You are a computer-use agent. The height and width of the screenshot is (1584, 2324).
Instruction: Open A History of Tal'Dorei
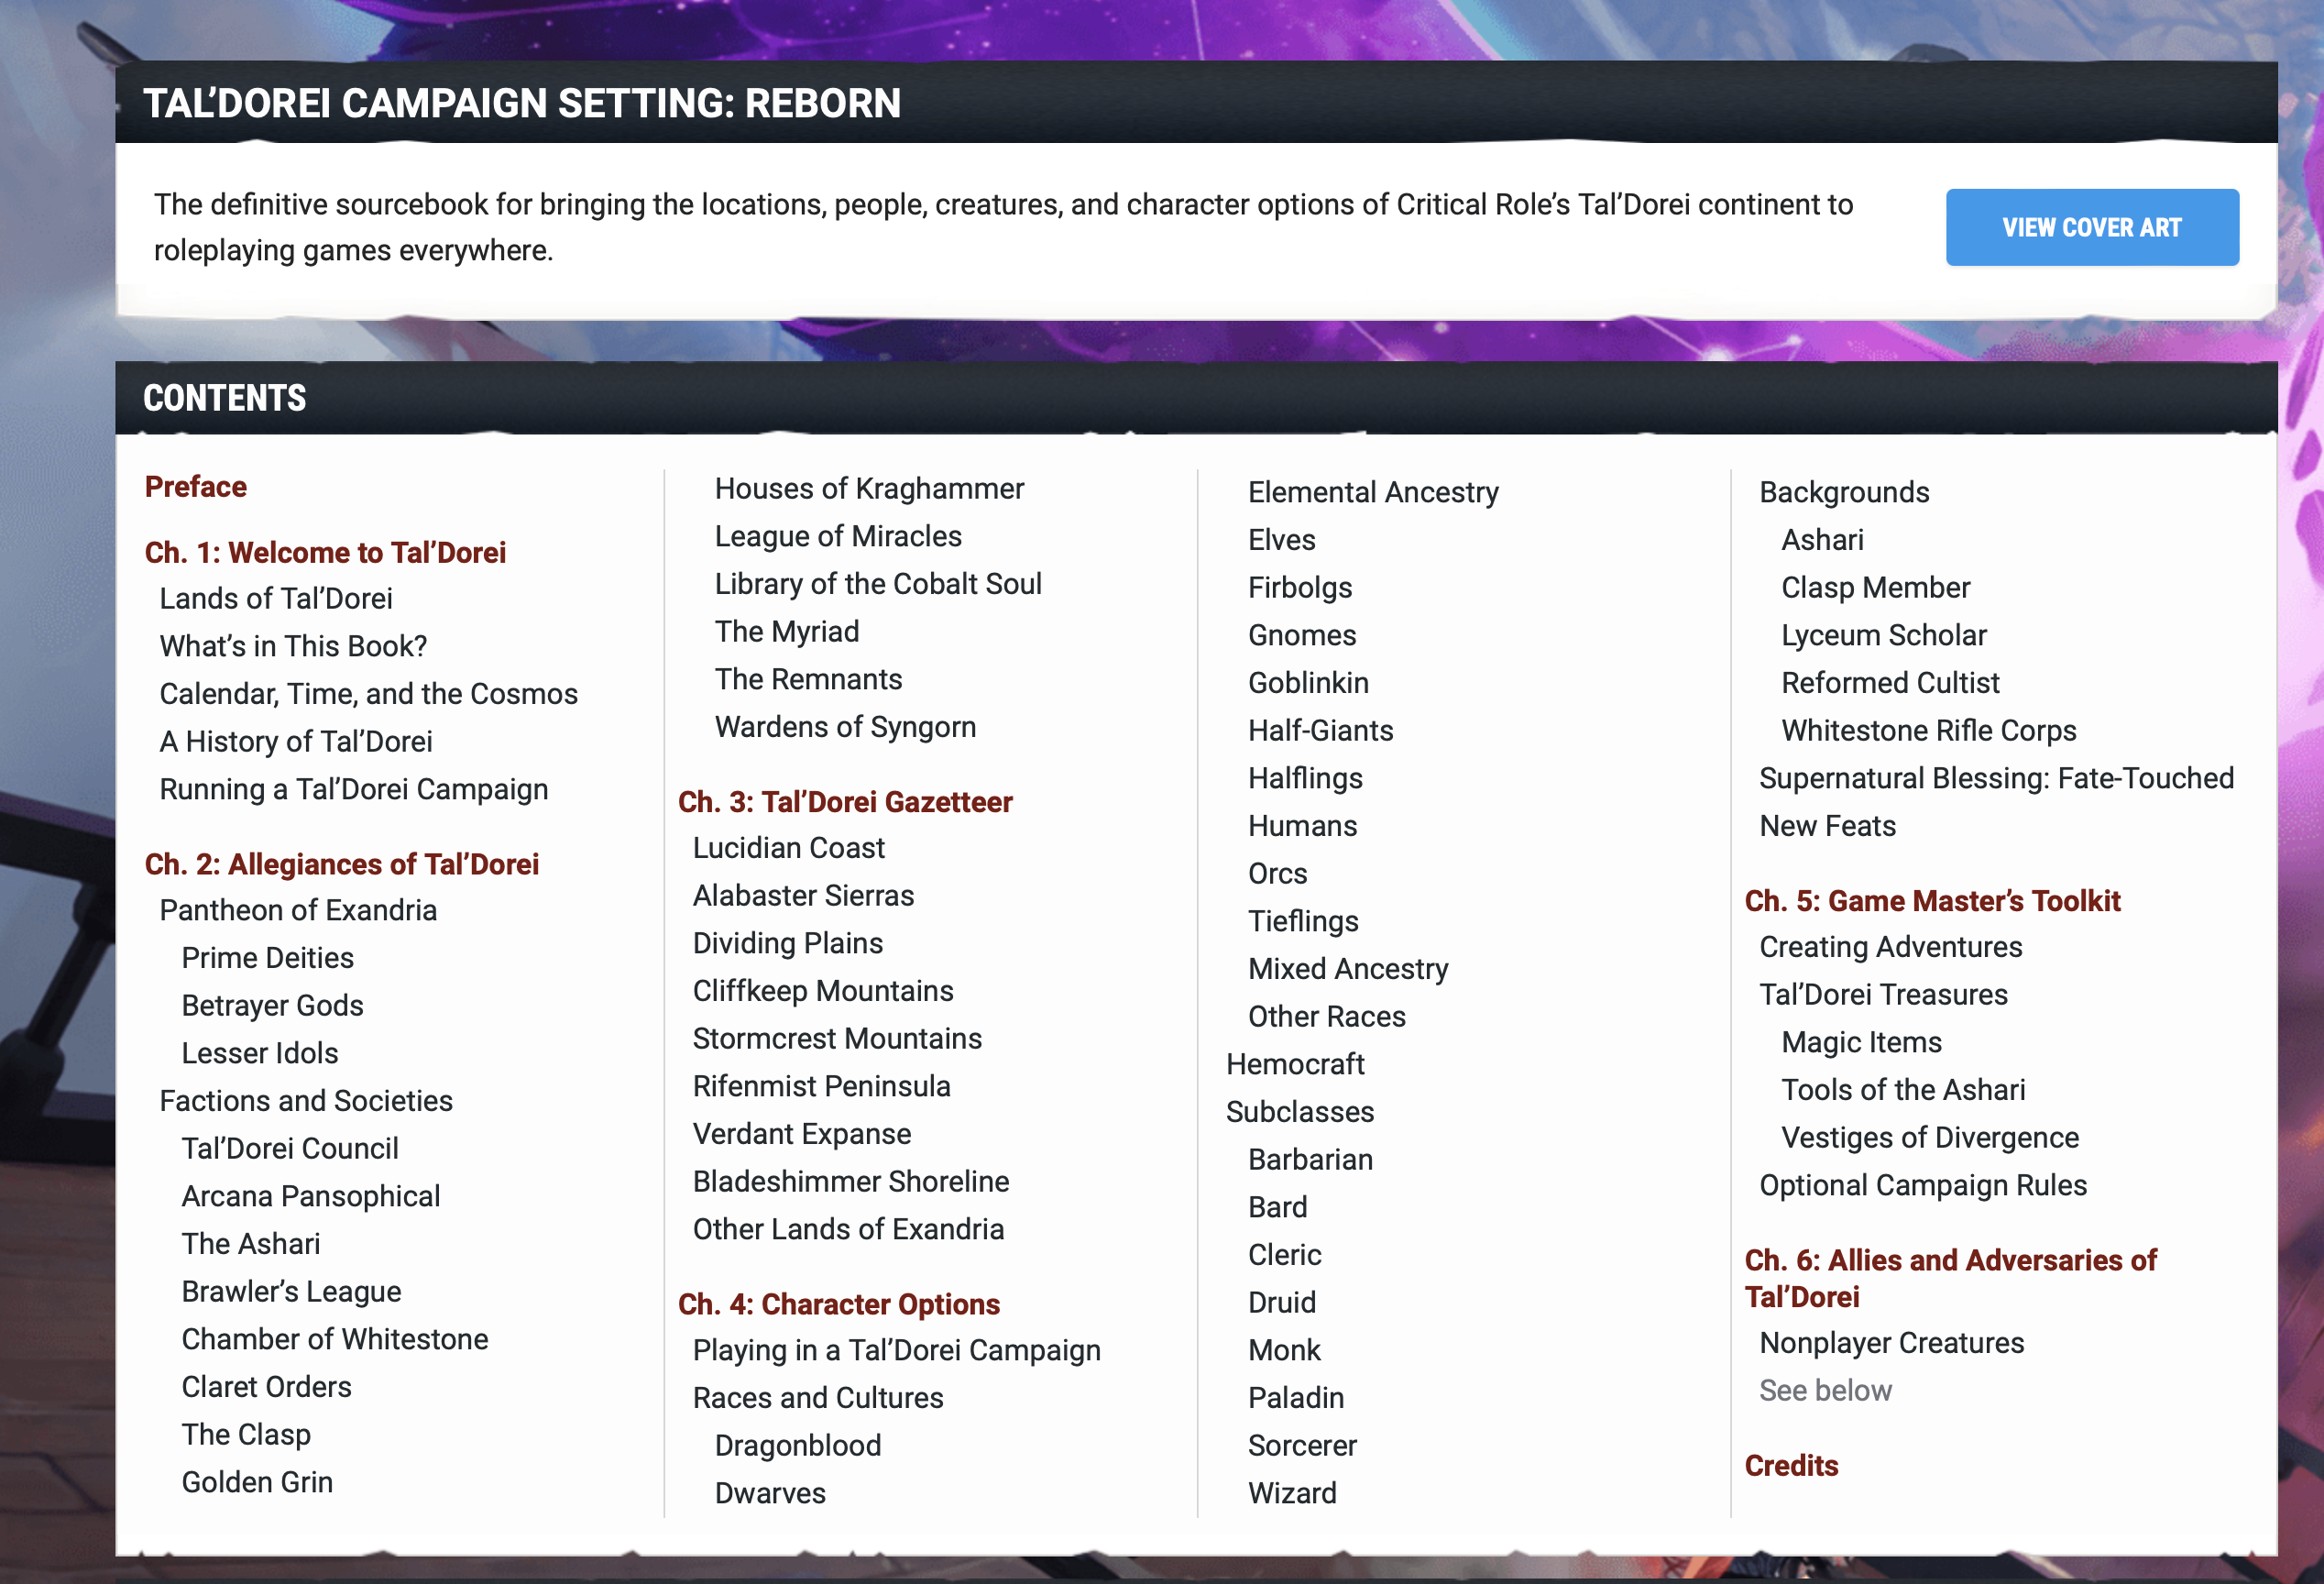click(296, 741)
